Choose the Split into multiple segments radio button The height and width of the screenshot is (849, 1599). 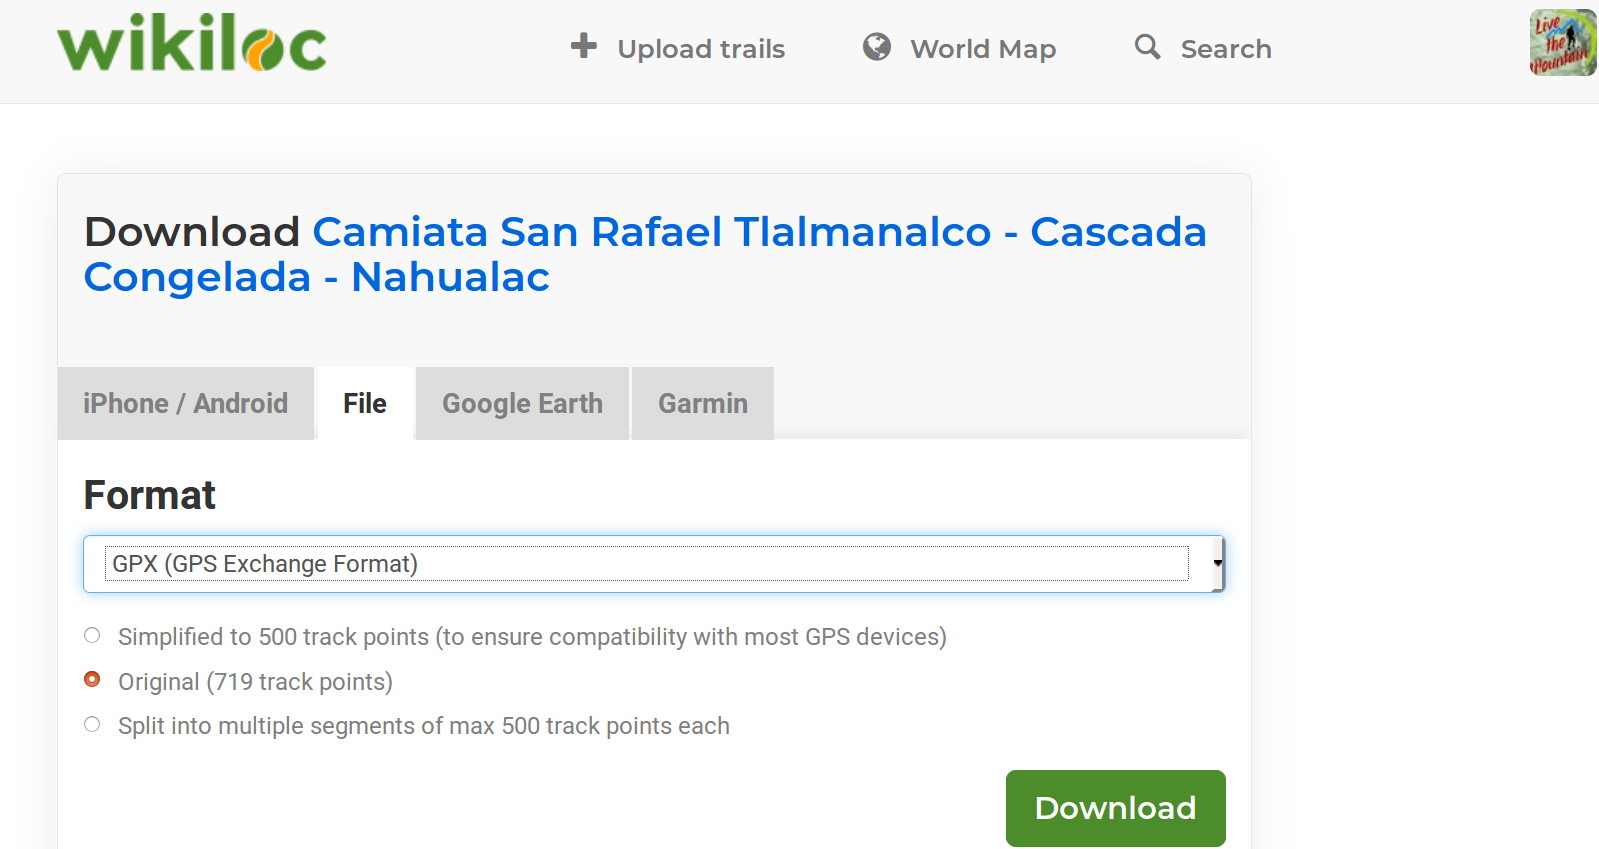pos(92,725)
